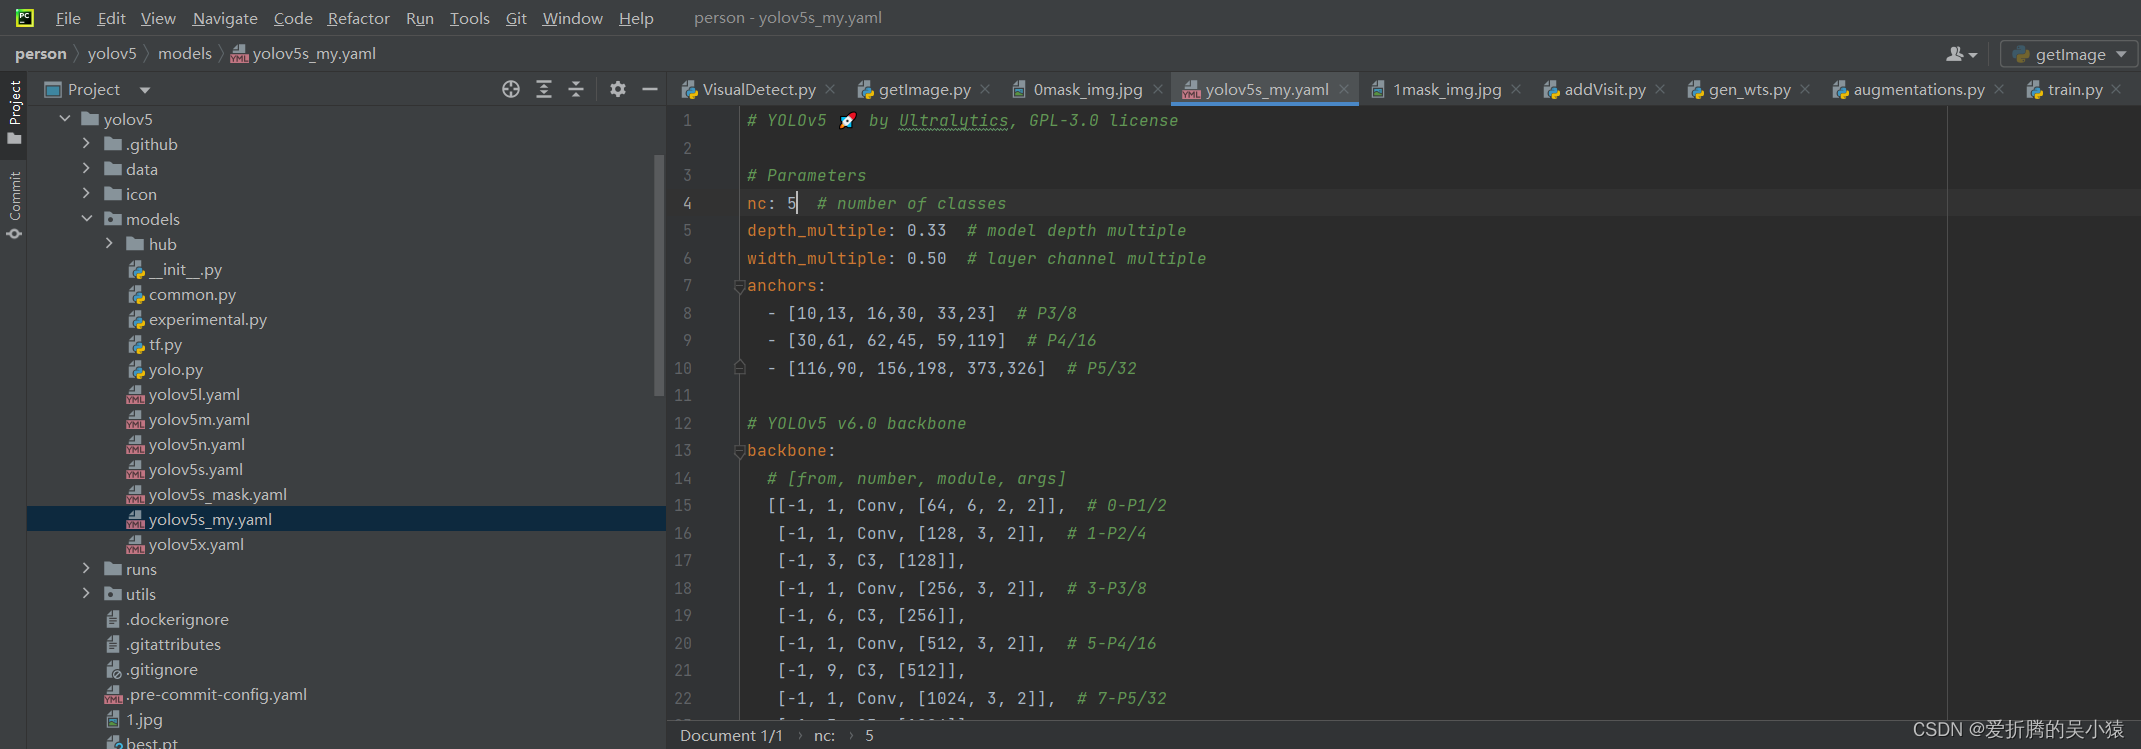The image size is (2141, 749).
Task: Expand the utils folder
Action: [87, 594]
